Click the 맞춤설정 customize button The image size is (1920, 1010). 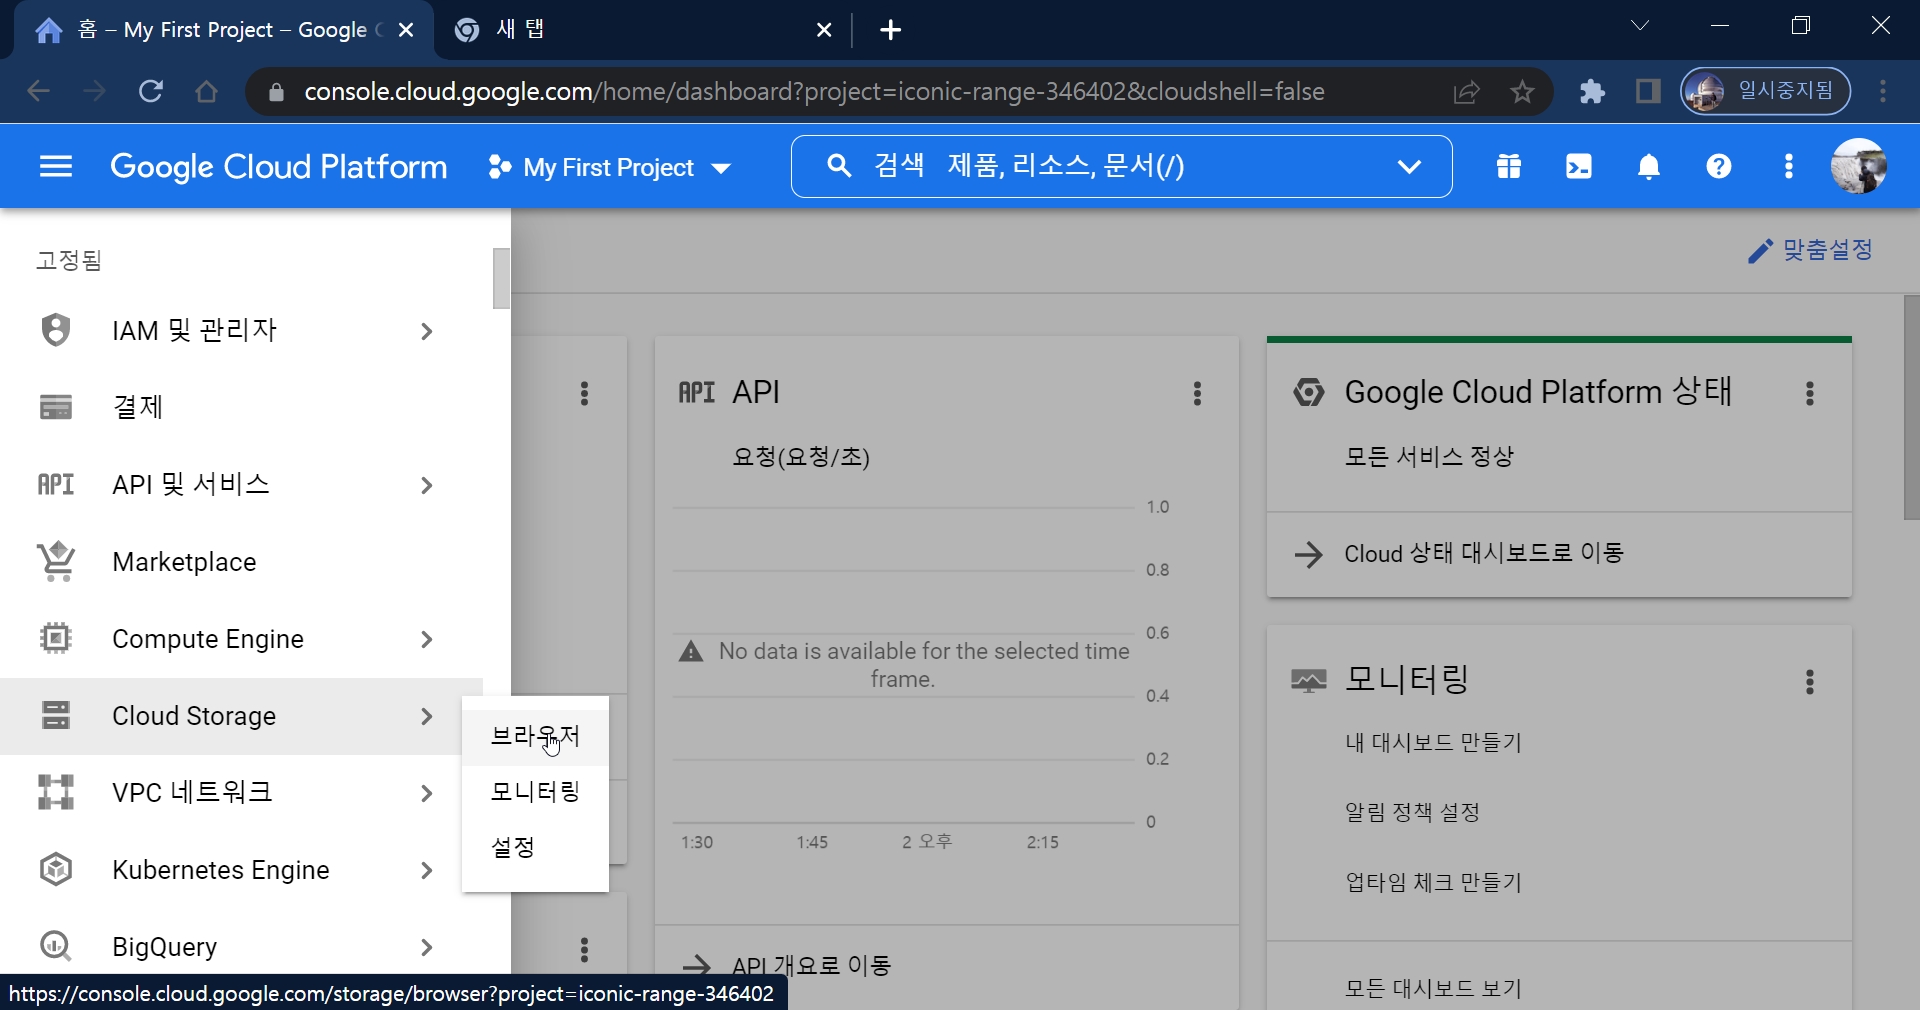click(x=1811, y=250)
